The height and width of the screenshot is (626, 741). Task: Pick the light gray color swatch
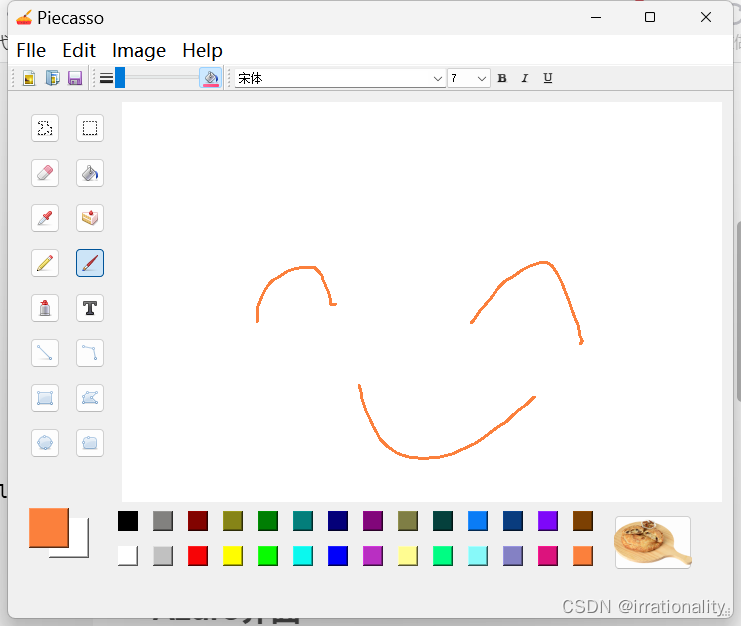click(163, 556)
